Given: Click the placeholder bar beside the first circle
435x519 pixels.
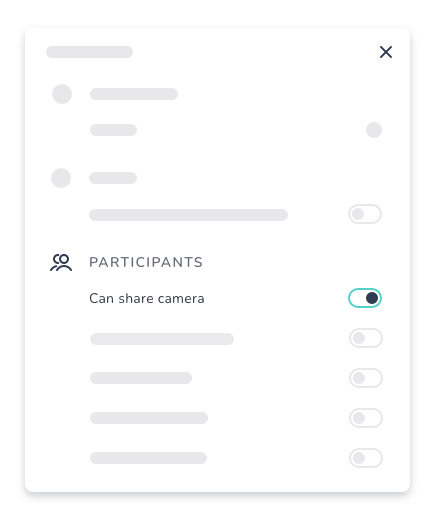Looking at the screenshot, I should (x=134, y=94).
